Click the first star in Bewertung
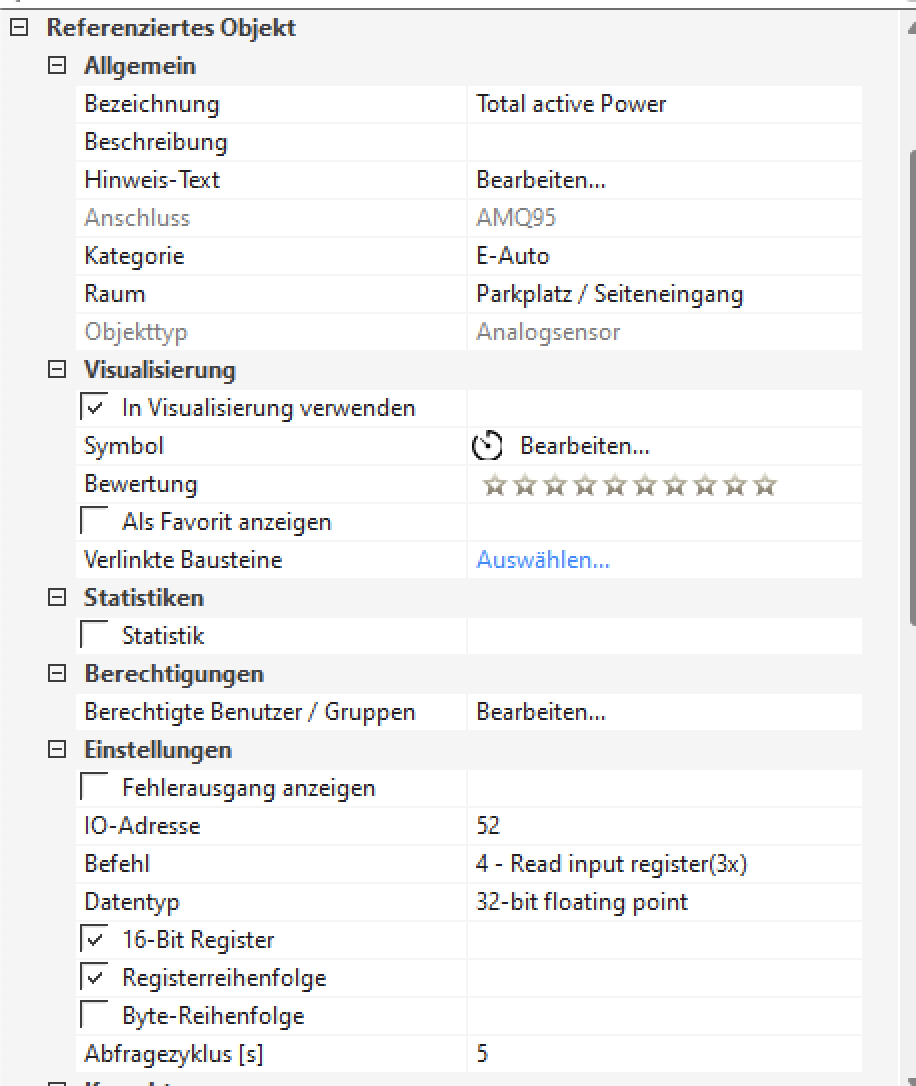Viewport: 916px width, 1086px height. coord(493,486)
